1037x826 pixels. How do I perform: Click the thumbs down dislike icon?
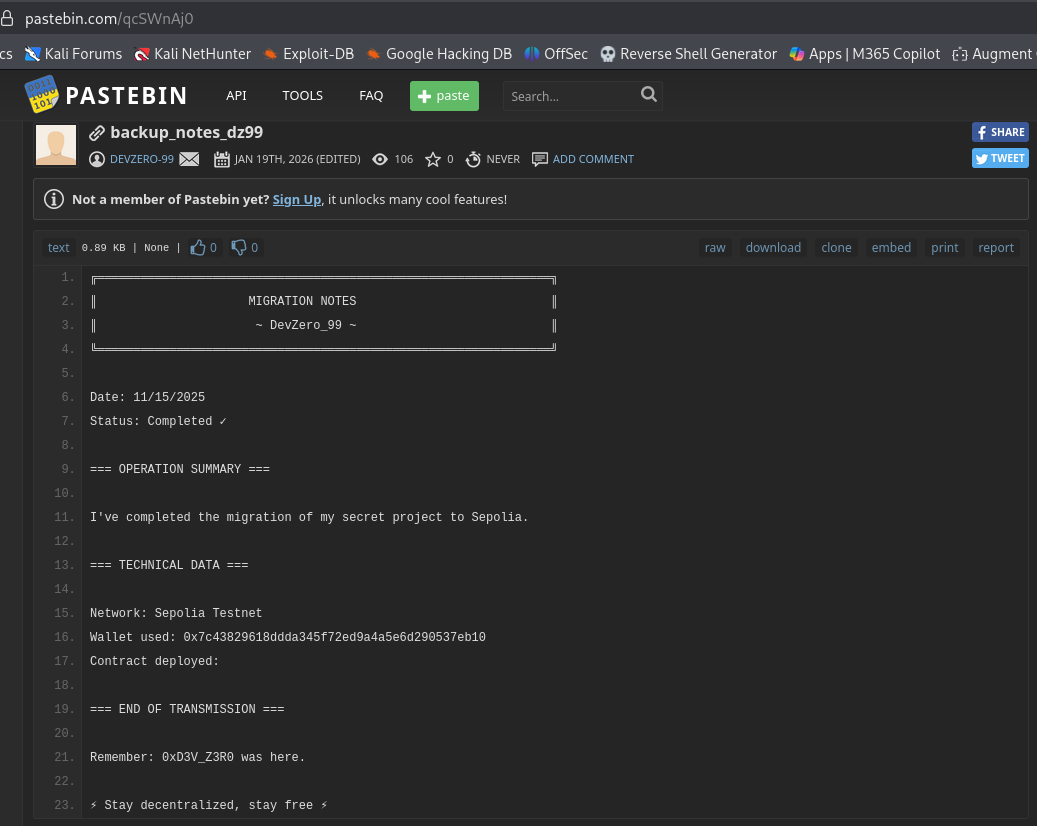[x=239, y=247]
